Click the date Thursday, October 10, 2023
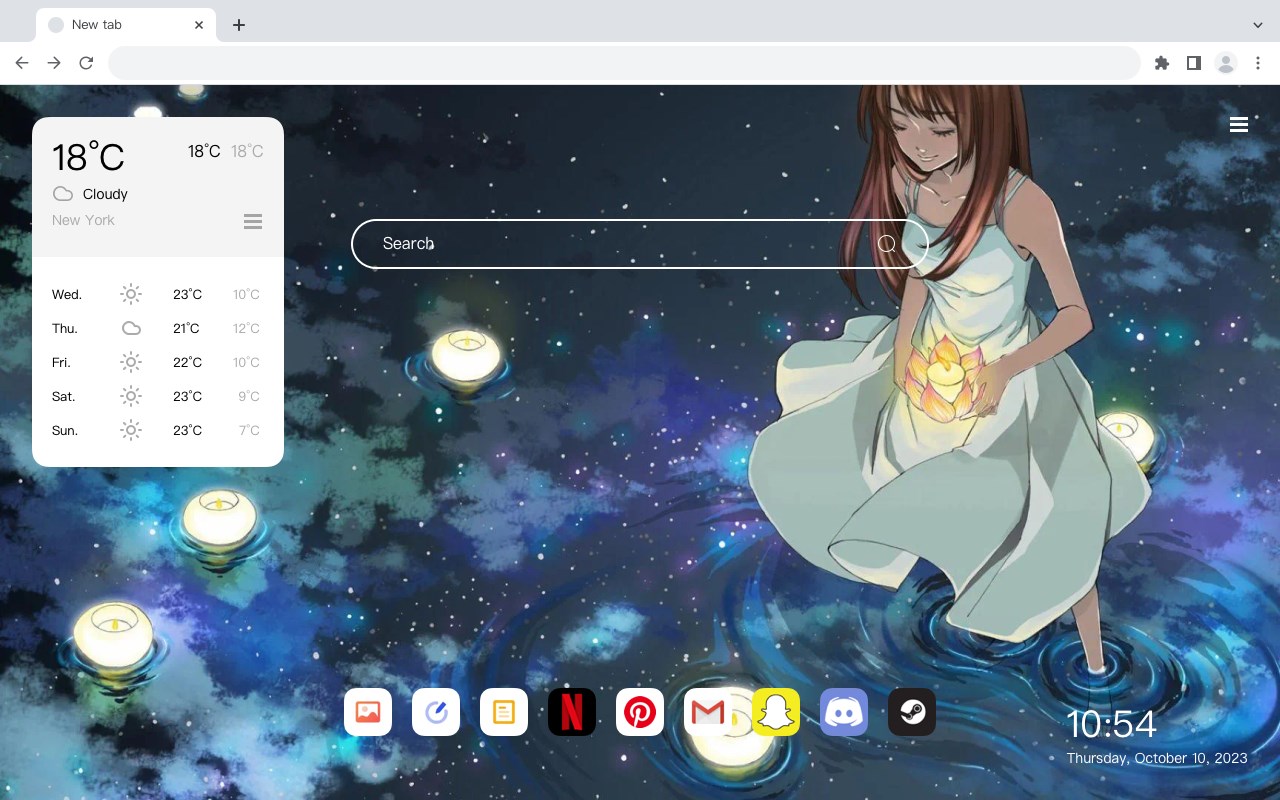The height and width of the screenshot is (800, 1280). coord(1157,758)
